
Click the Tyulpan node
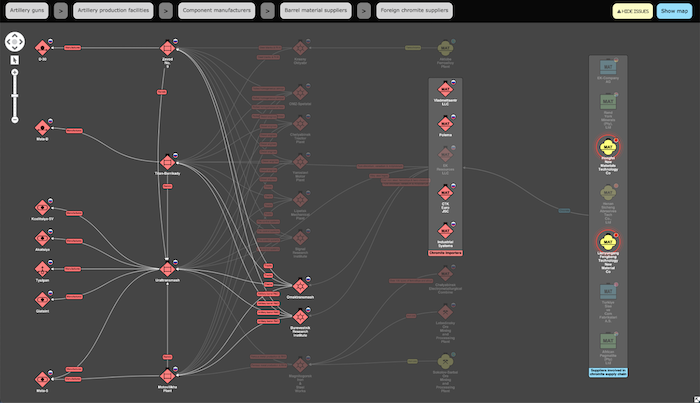42,269
